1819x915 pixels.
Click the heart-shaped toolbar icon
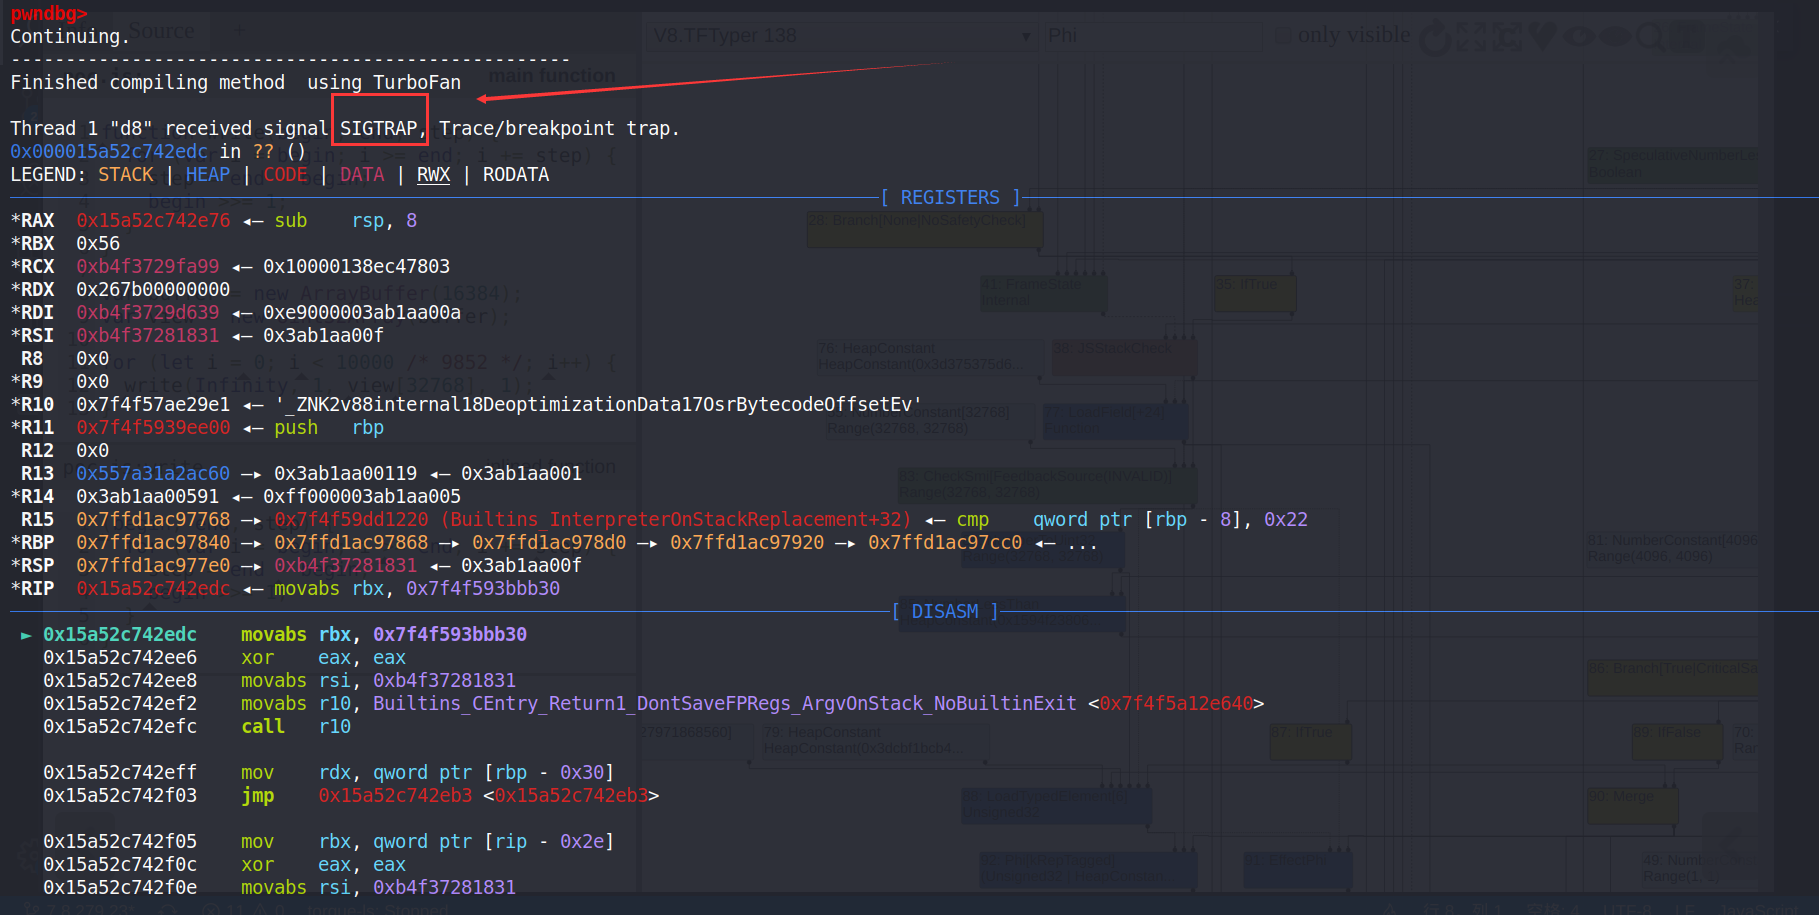pyautogui.click(x=1543, y=36)
